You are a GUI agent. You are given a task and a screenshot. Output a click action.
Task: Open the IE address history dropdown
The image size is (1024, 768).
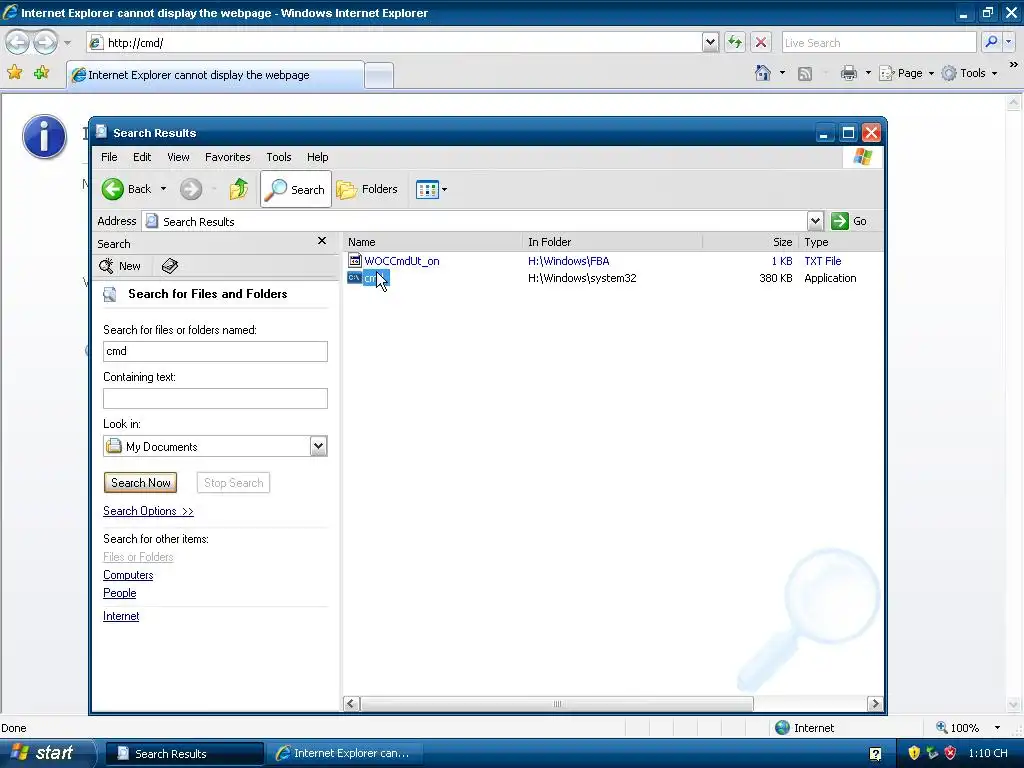click(711, 42)
